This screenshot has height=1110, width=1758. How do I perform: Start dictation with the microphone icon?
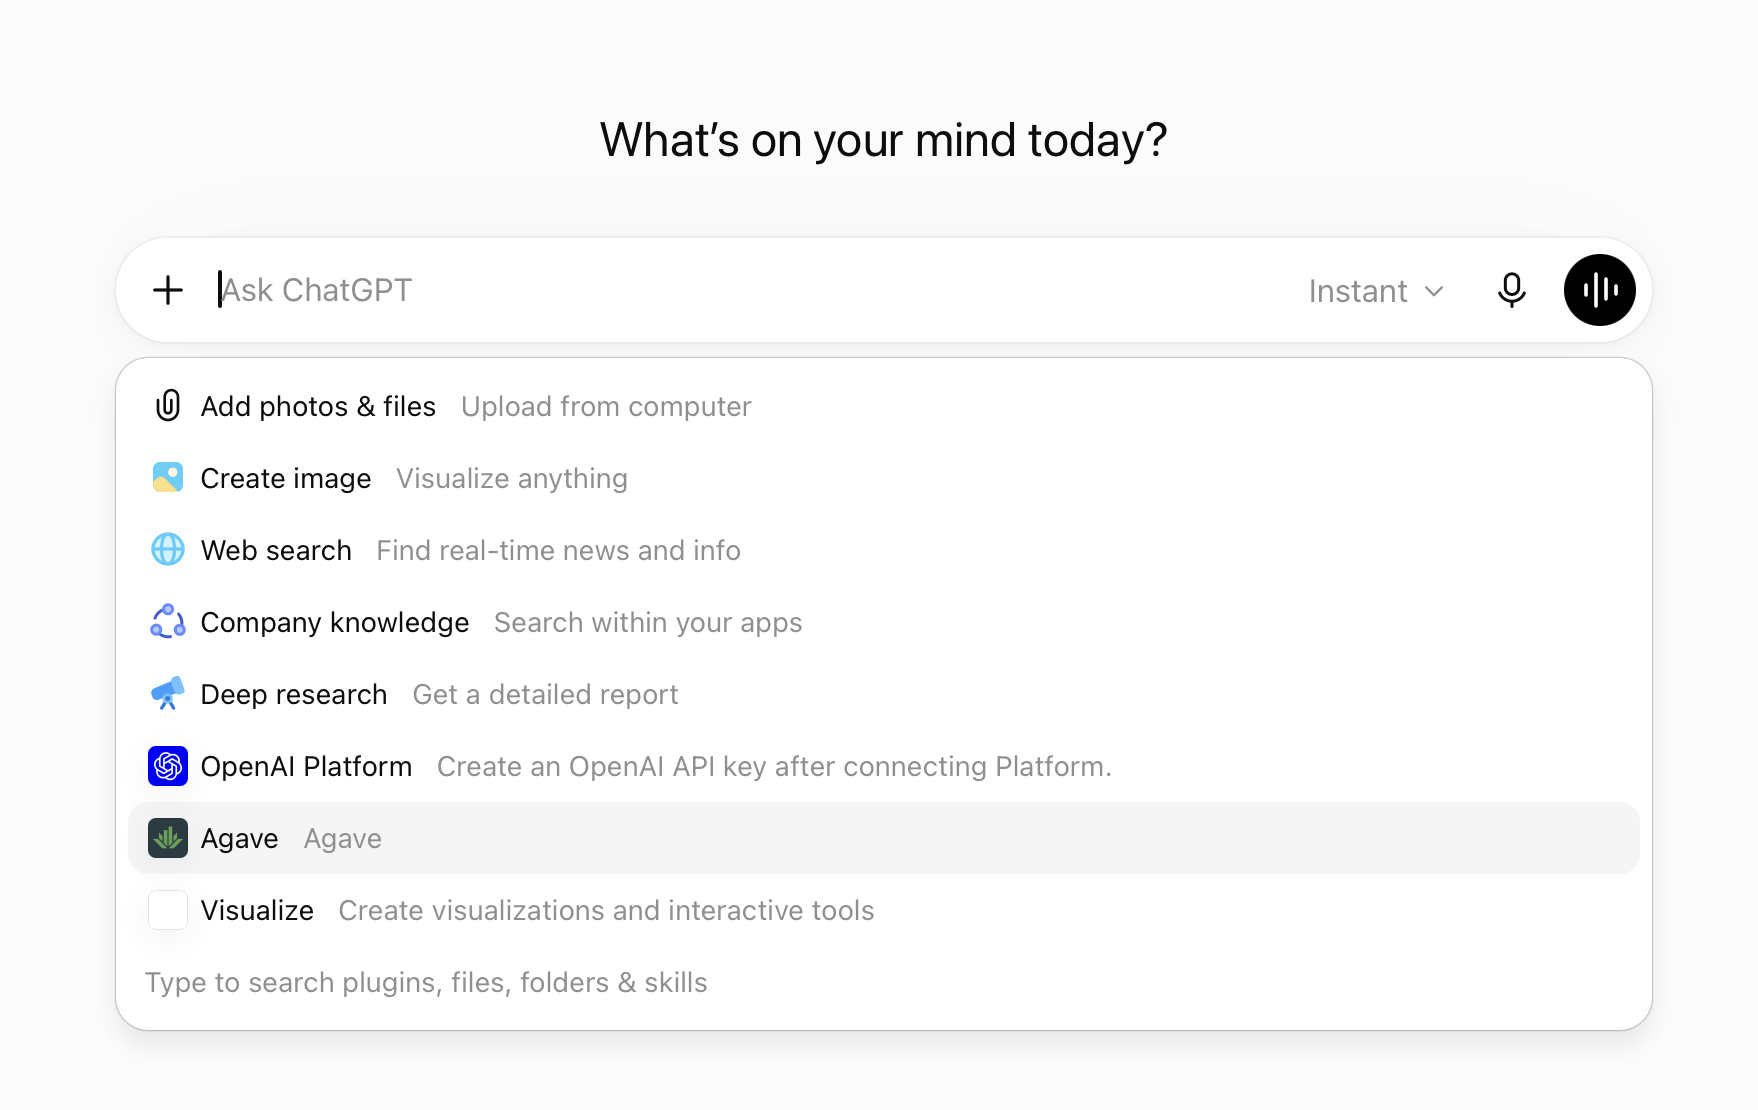[1511, 290]
